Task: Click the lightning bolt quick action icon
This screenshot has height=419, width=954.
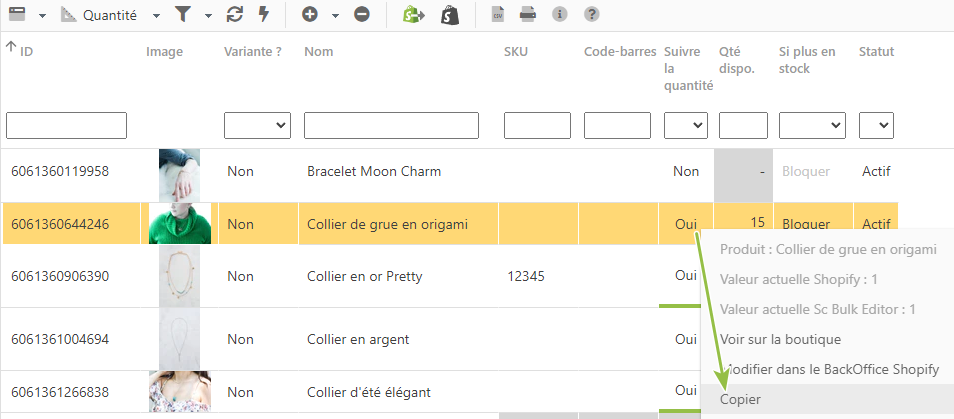Action: tap(263, 15)
